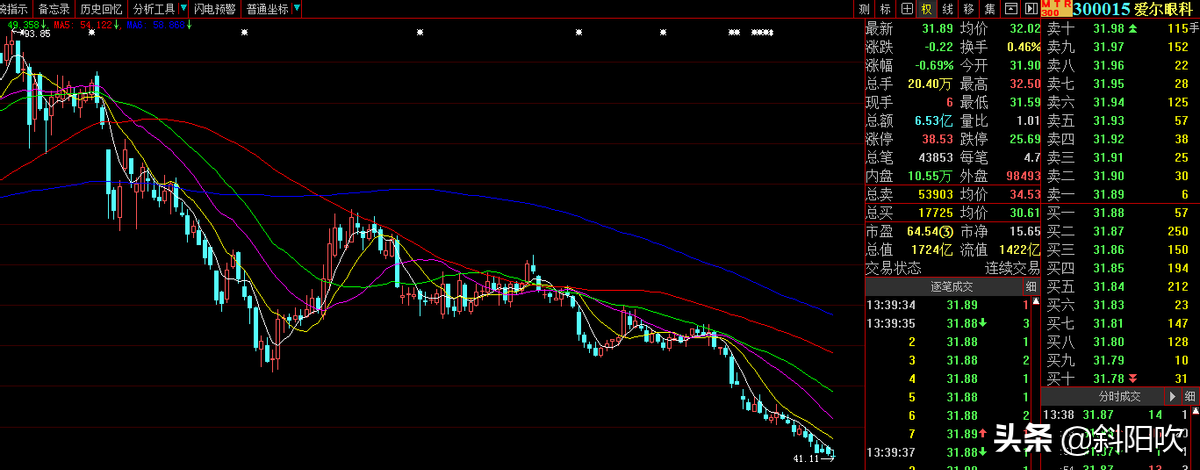Screen dimensions: 1200x470
Task: Expand dropdown arrow next to 普通坐标
Action: point(296,9)
